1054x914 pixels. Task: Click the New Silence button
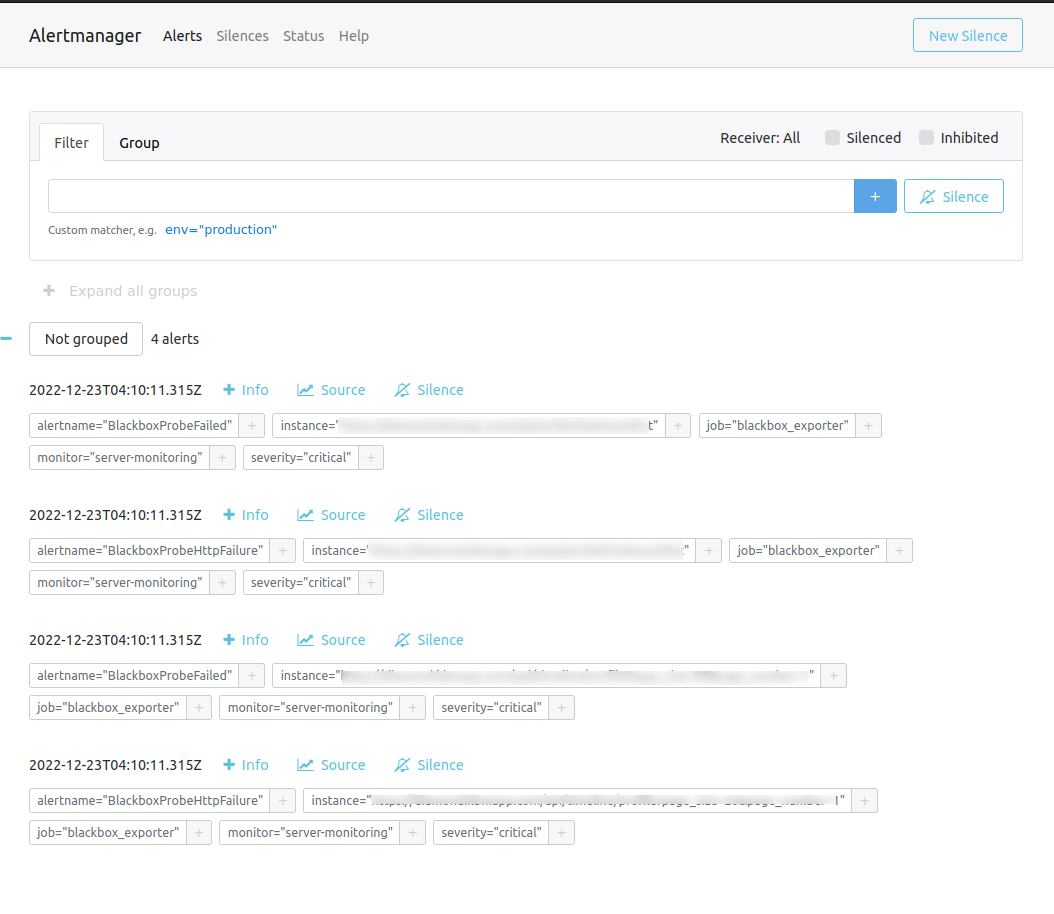[x=967, y=34]
